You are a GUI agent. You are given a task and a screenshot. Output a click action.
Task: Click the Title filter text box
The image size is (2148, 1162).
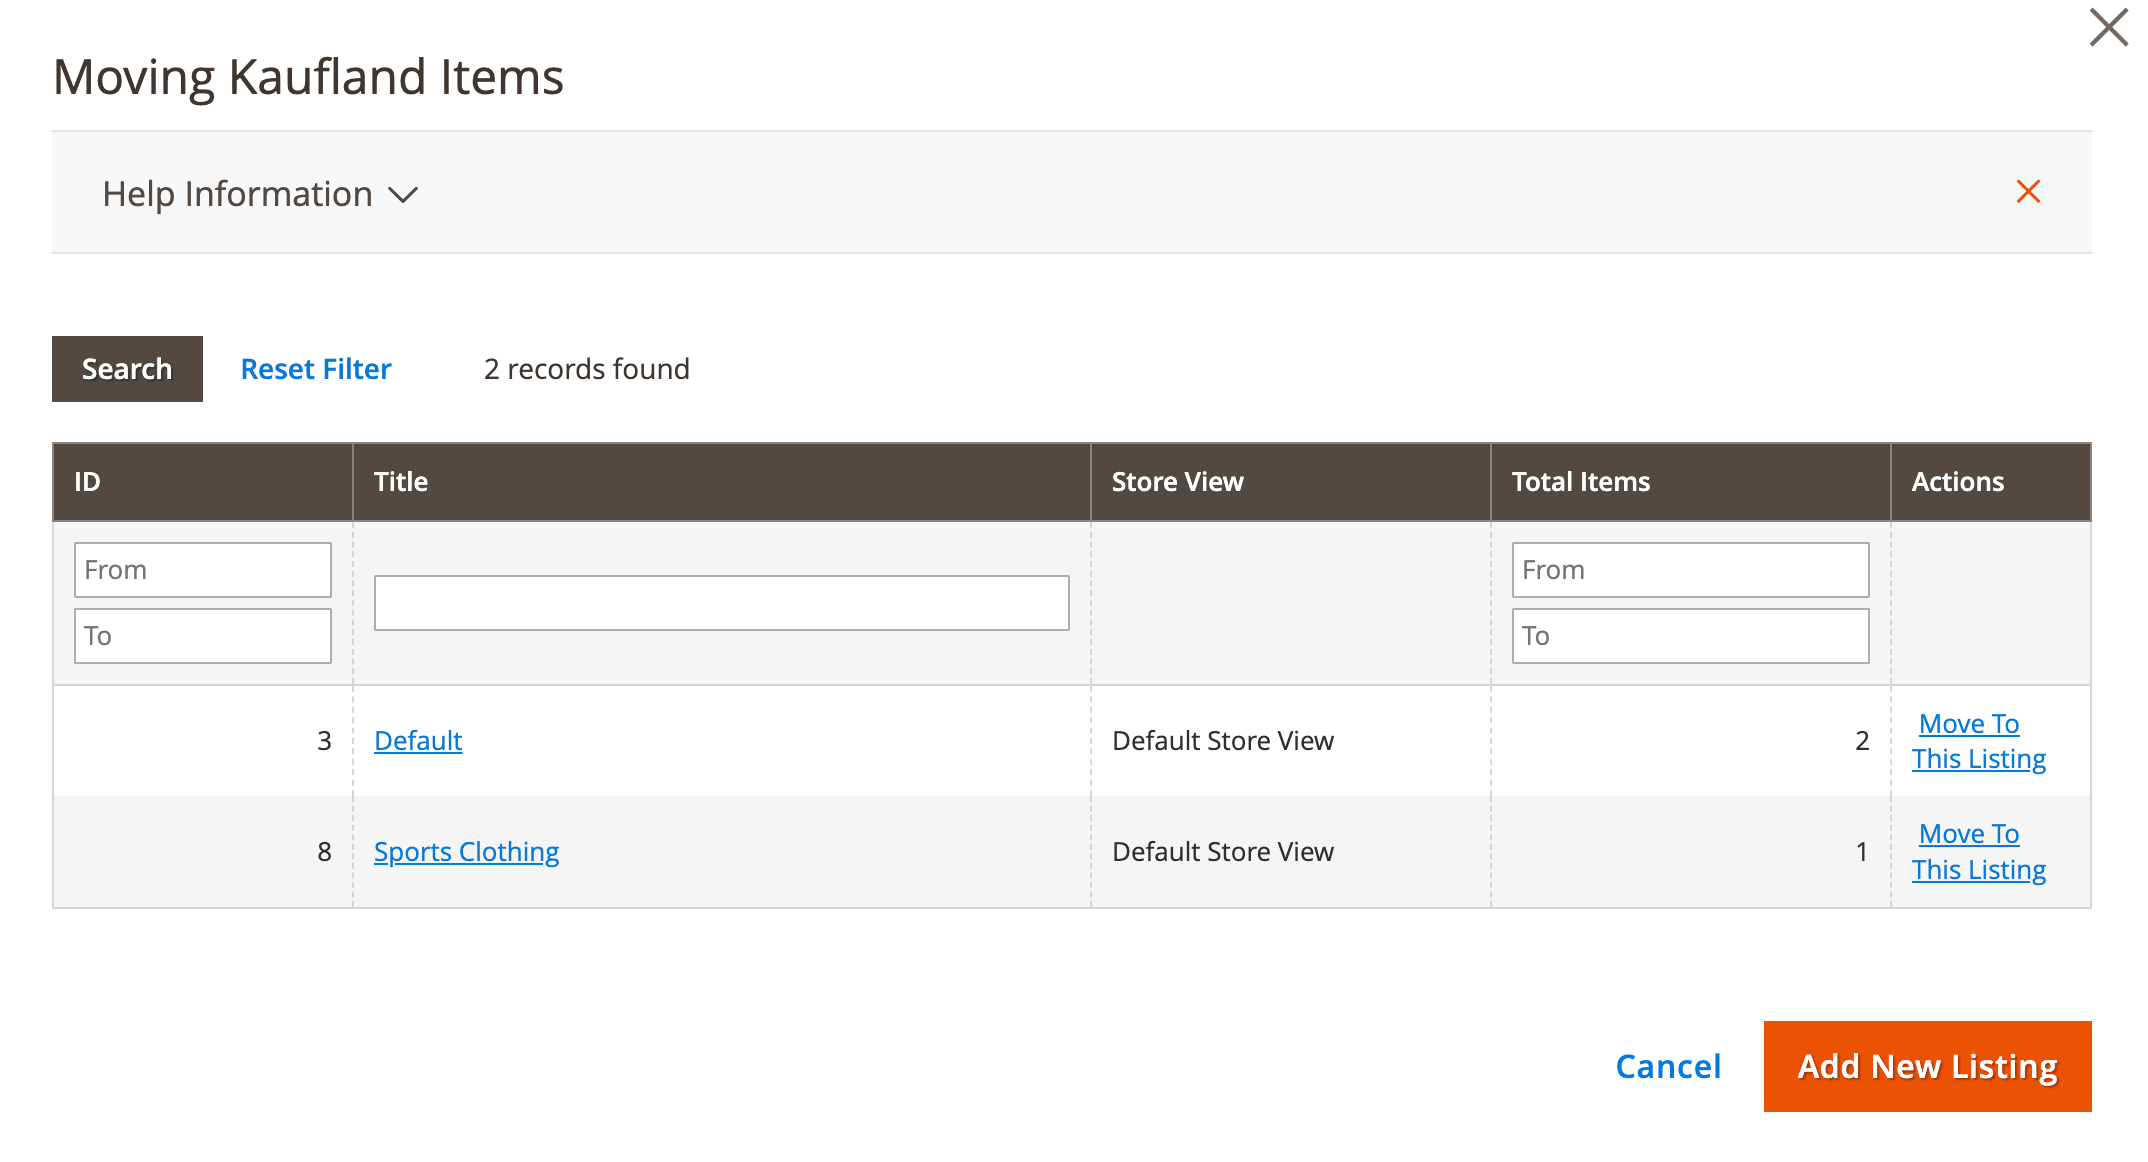coord(721,603)
